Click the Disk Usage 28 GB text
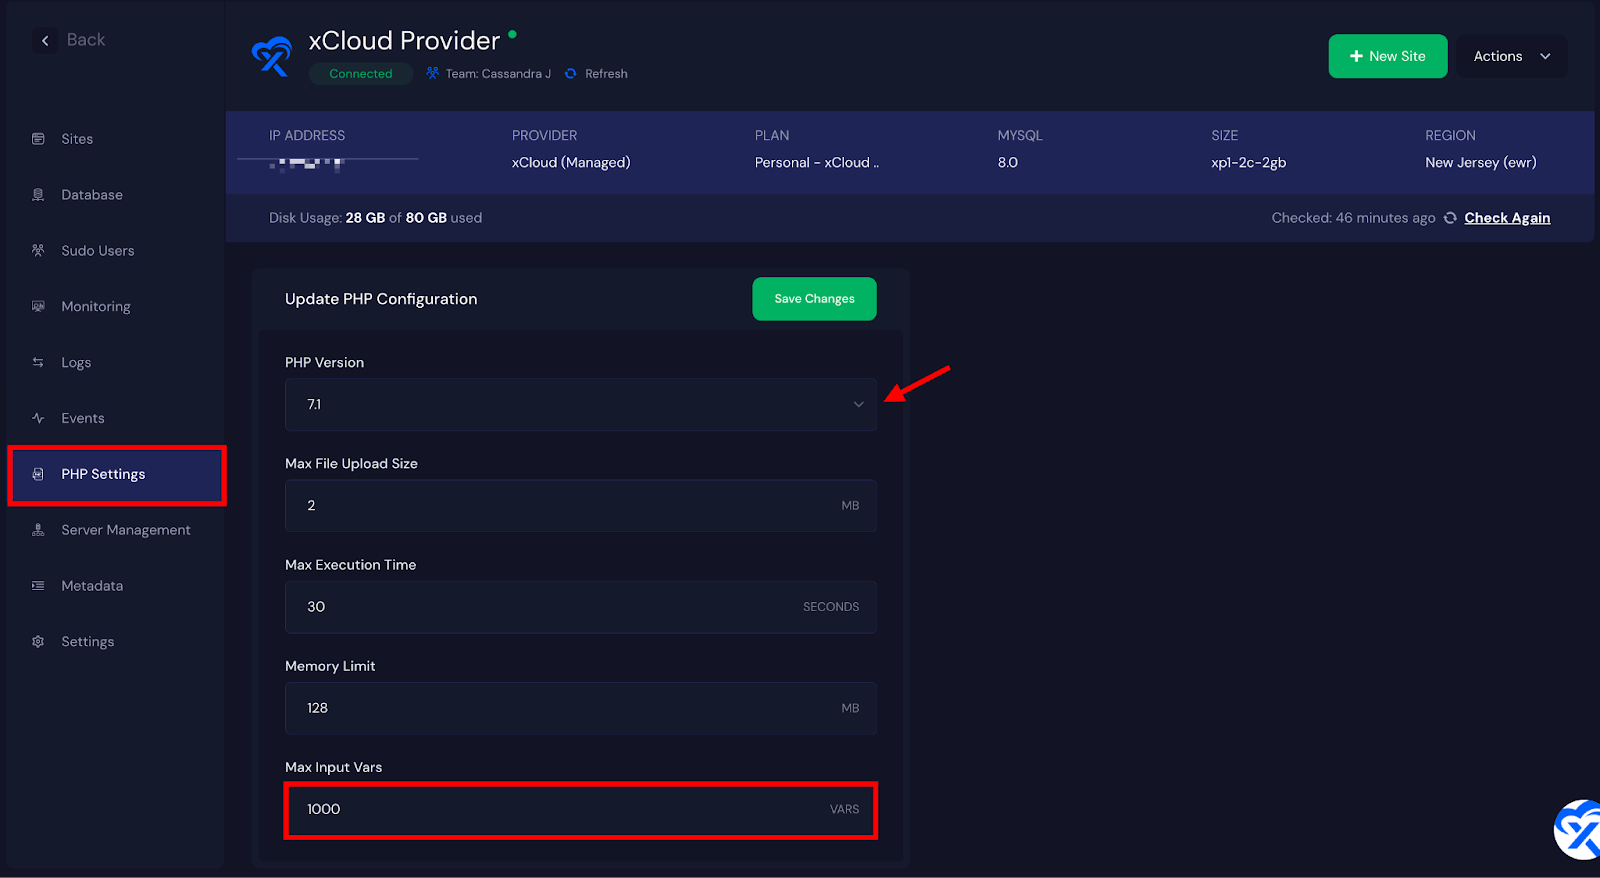The width and height of the screenshot is (1600, 878). pyautogui.click(x=375, y=218)
